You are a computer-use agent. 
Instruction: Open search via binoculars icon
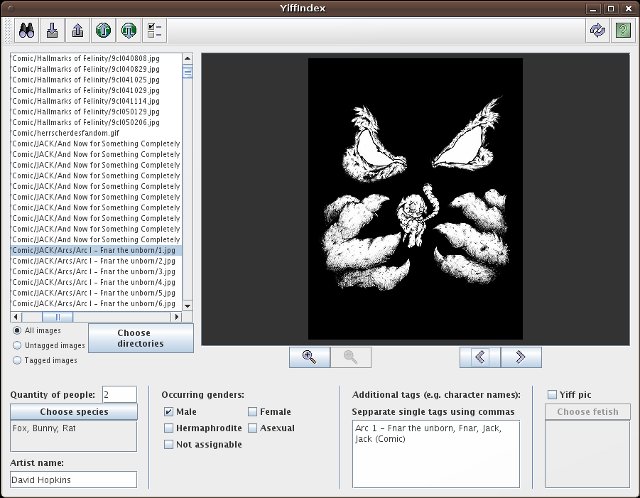click(x=27, y=31)
